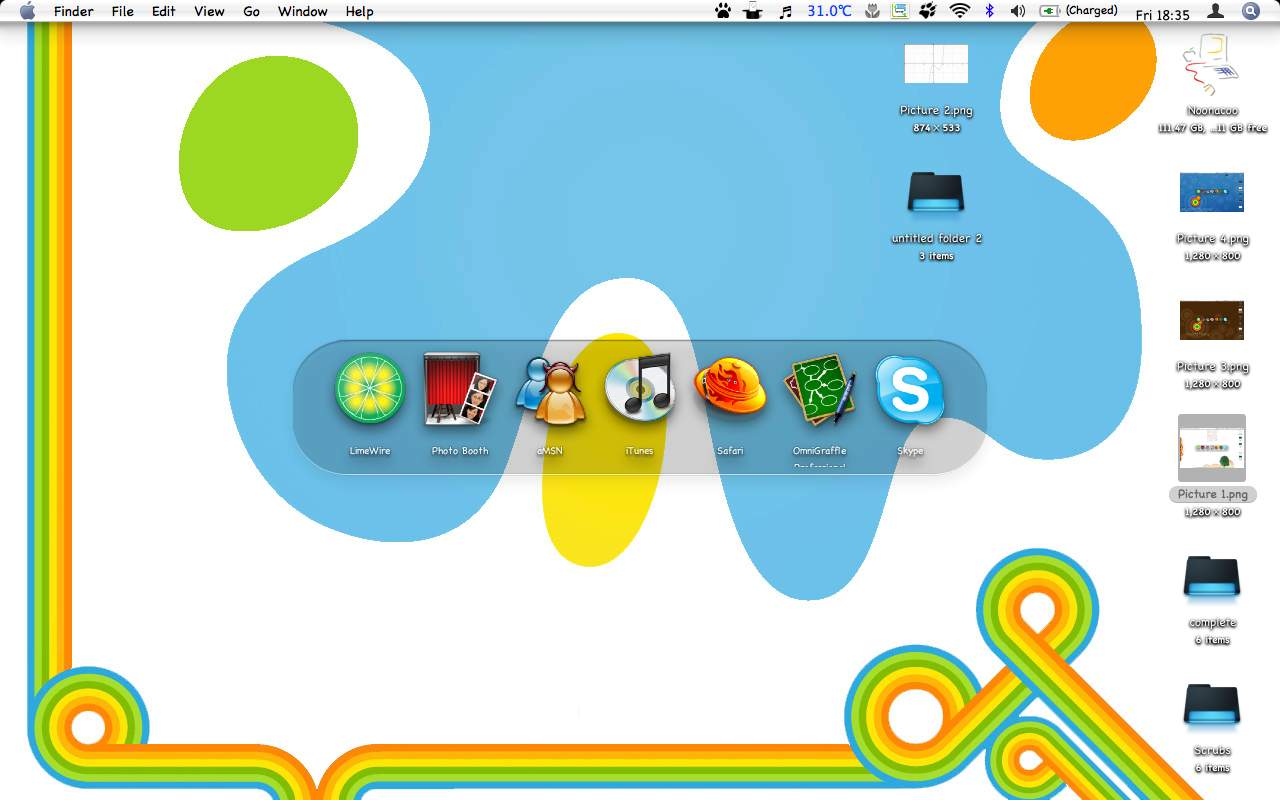The image size is (1280, 800).
Task: Select the Noonacao hard drive icon
Action: point(1212,64)
